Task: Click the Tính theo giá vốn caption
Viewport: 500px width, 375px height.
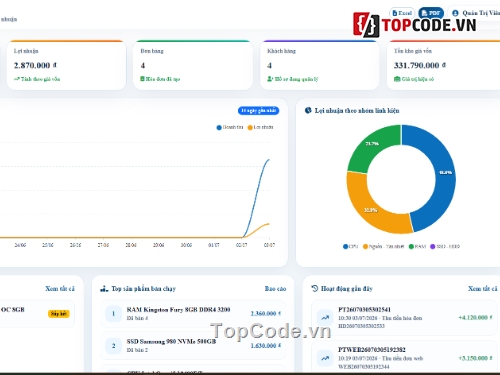Action: click(x=40, y=79)
